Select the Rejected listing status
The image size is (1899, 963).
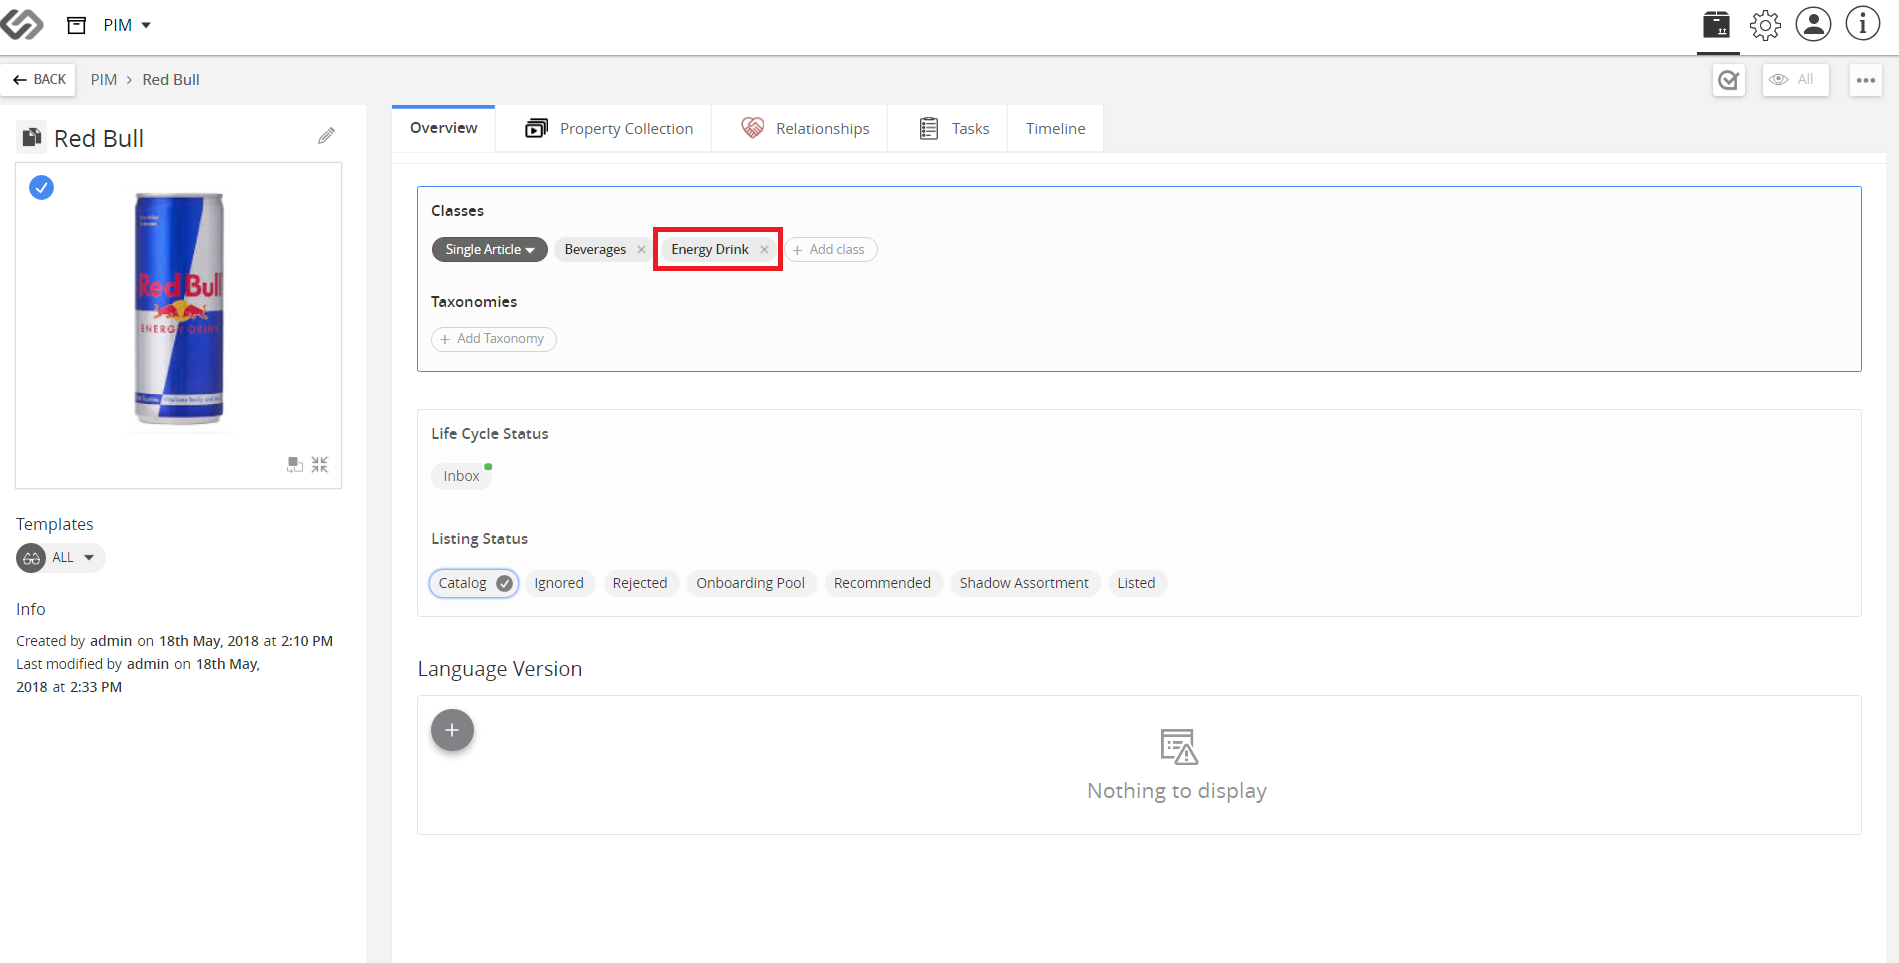coord(640,583)
